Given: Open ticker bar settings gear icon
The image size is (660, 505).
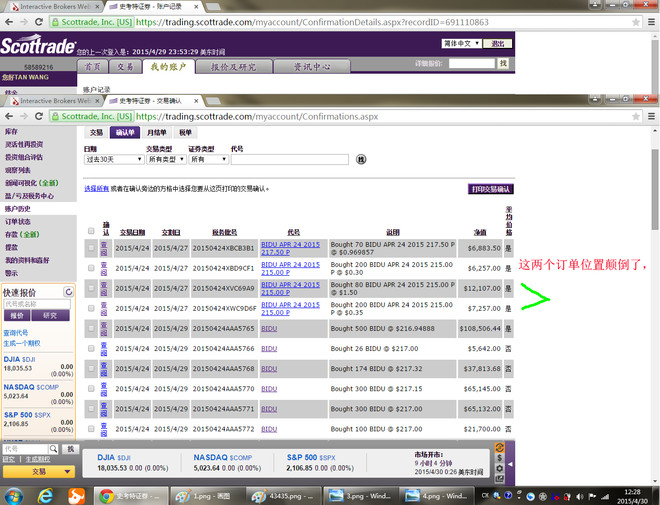Looking at the screenshot, I should 499,468.
